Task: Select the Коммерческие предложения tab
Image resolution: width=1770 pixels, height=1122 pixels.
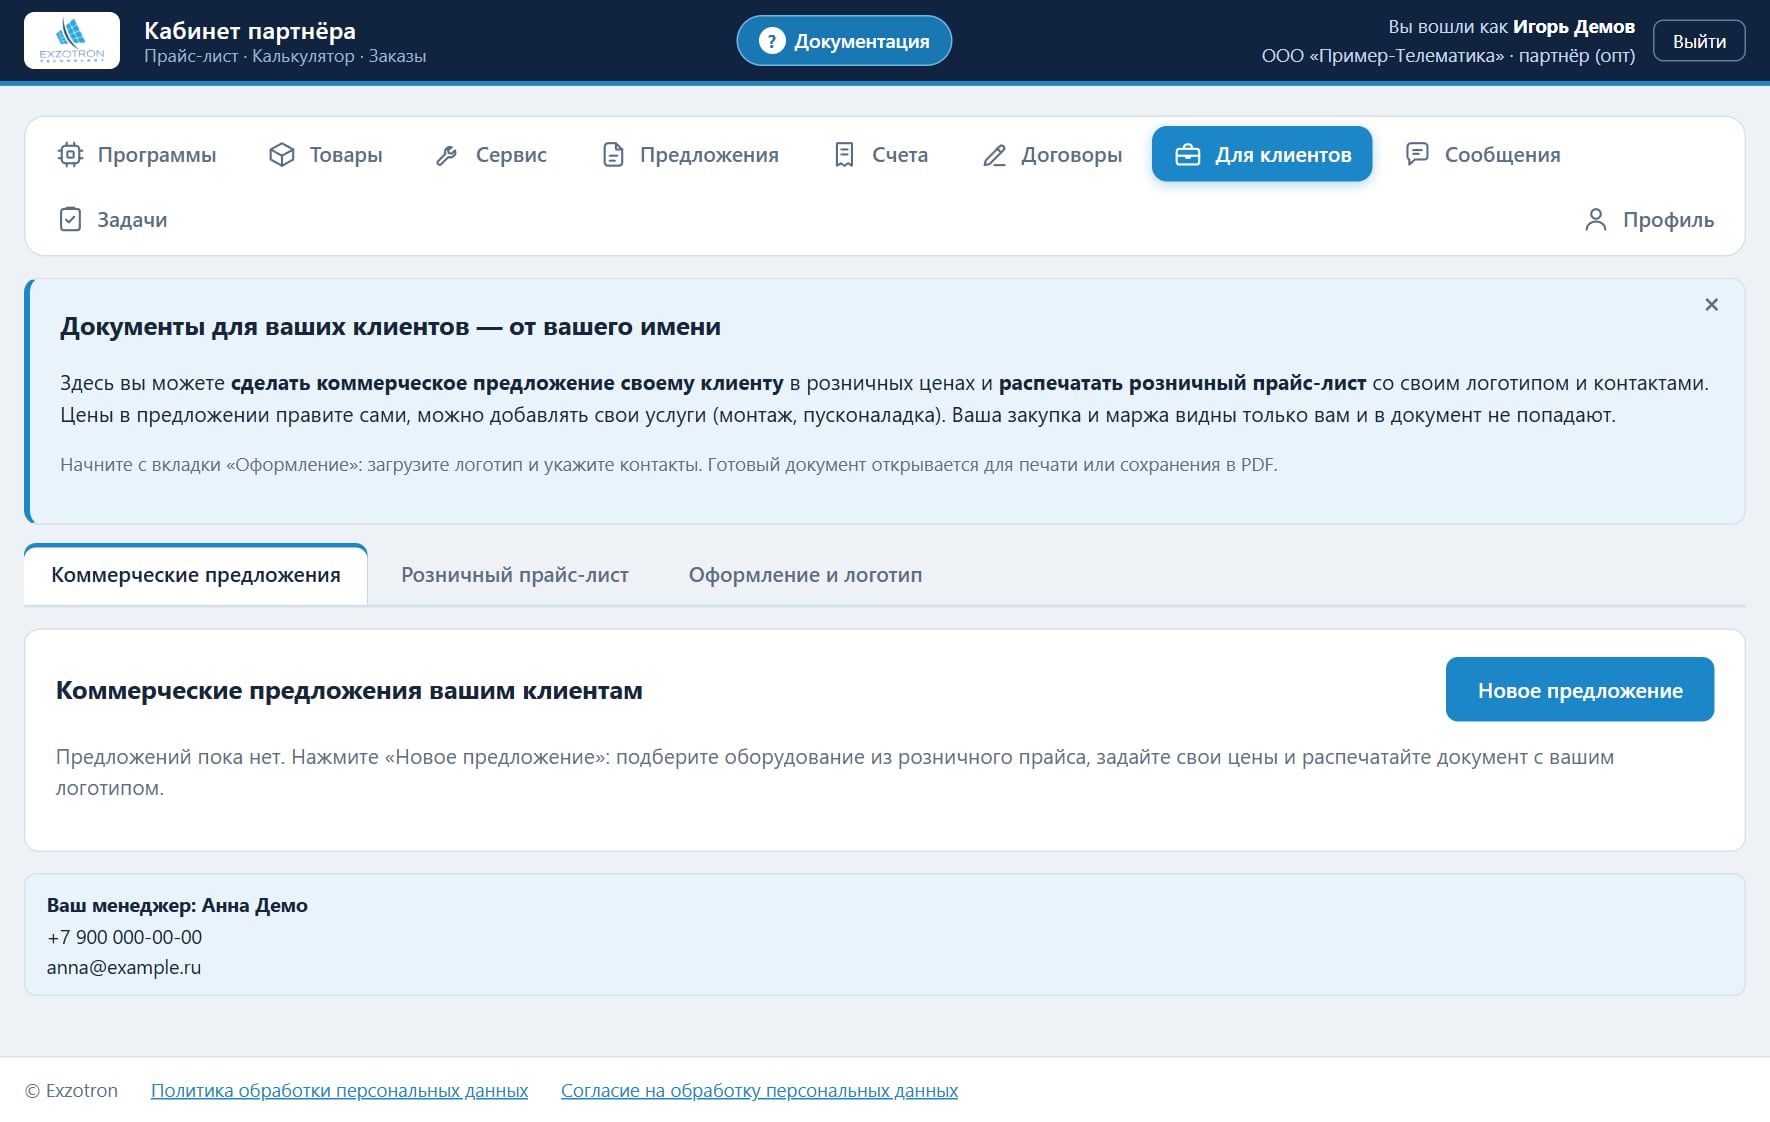Action: coord(196,575)
